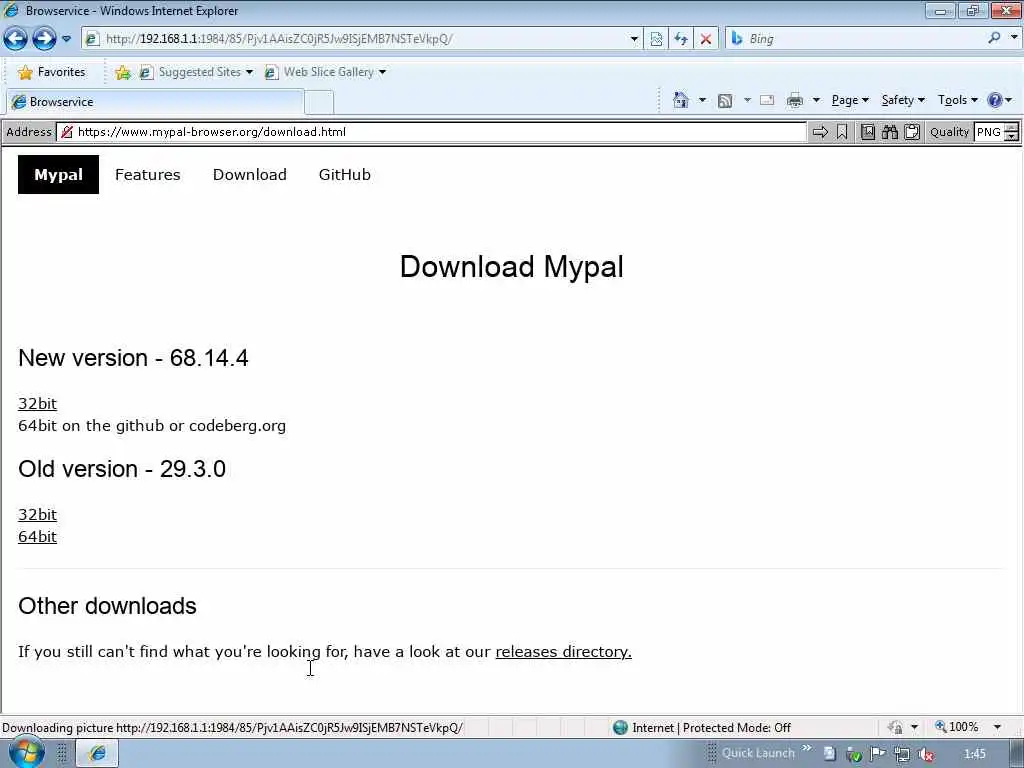This screenshot has width=1024, height=768.
Task: Click 'New version - 68.14.4' heading
Action: click(x=133, y=358)
